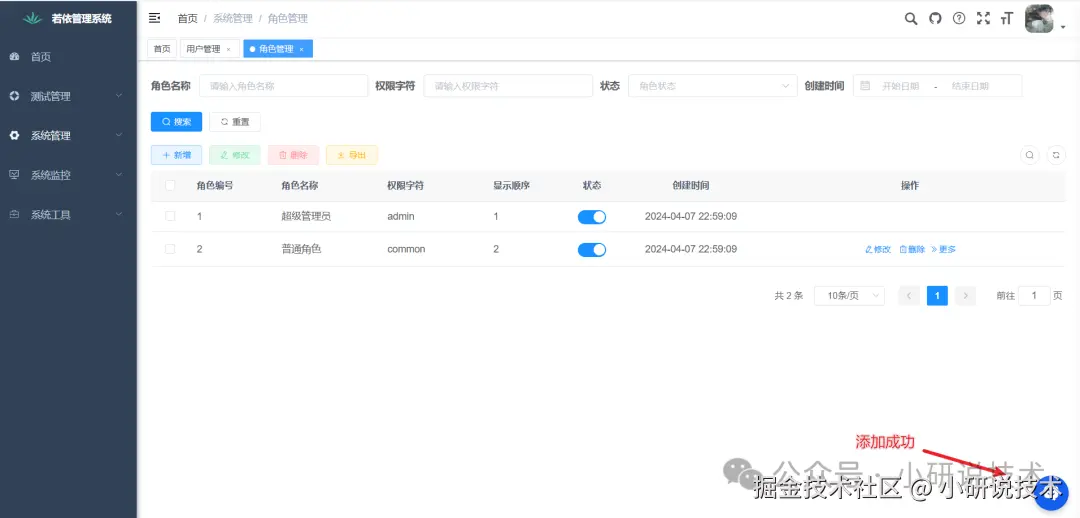Screen dimensions: 1080x518
Task: Click the 首页 dashboard icon in sidebar
Action: [x=14, y=56]
